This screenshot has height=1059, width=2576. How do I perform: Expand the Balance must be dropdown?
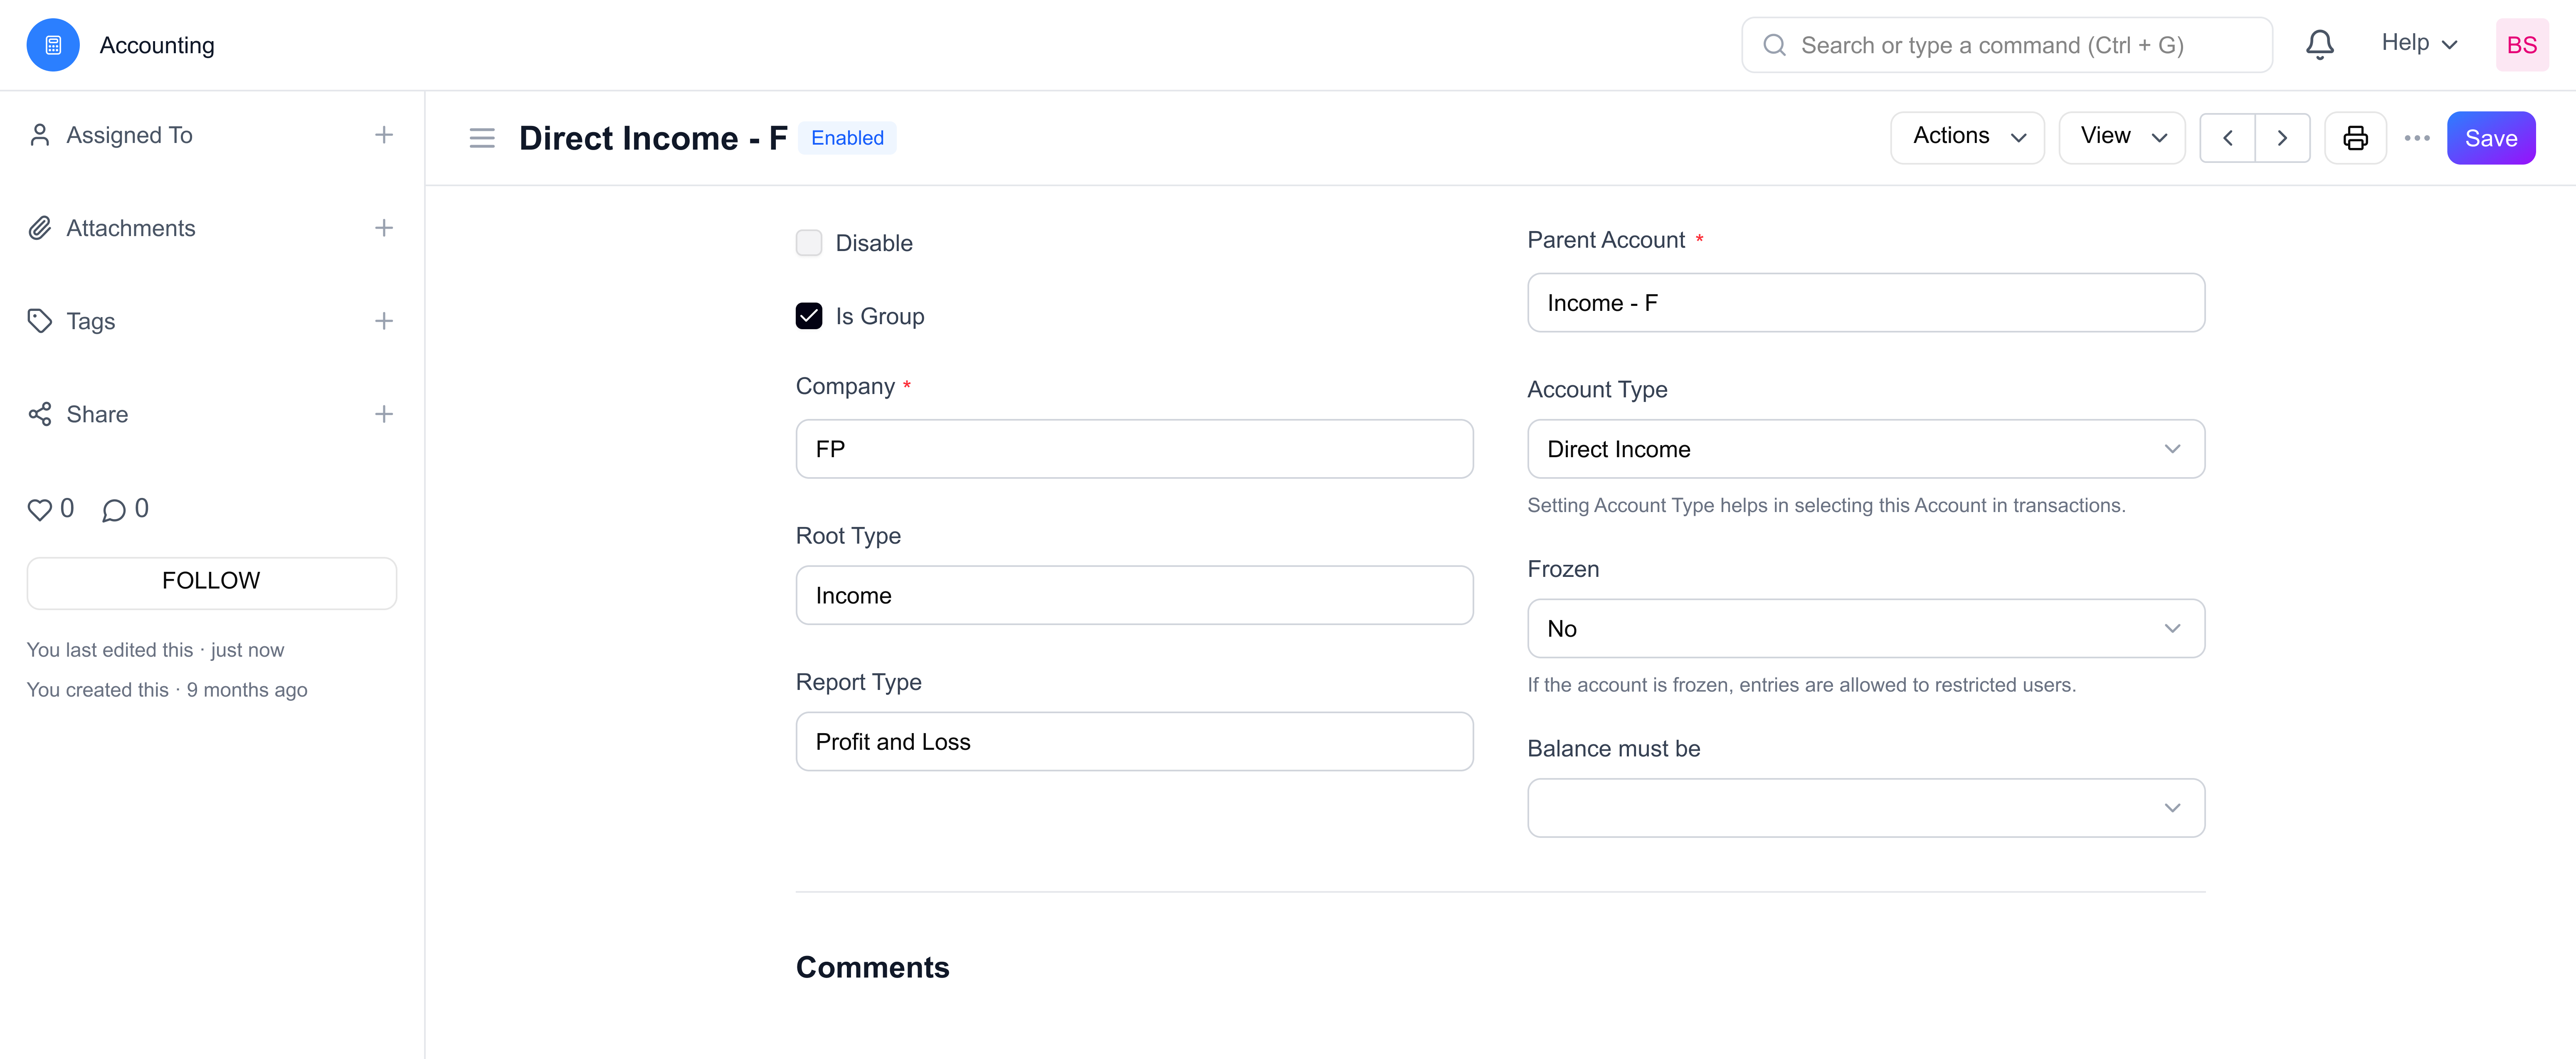tap(1865, 808)
